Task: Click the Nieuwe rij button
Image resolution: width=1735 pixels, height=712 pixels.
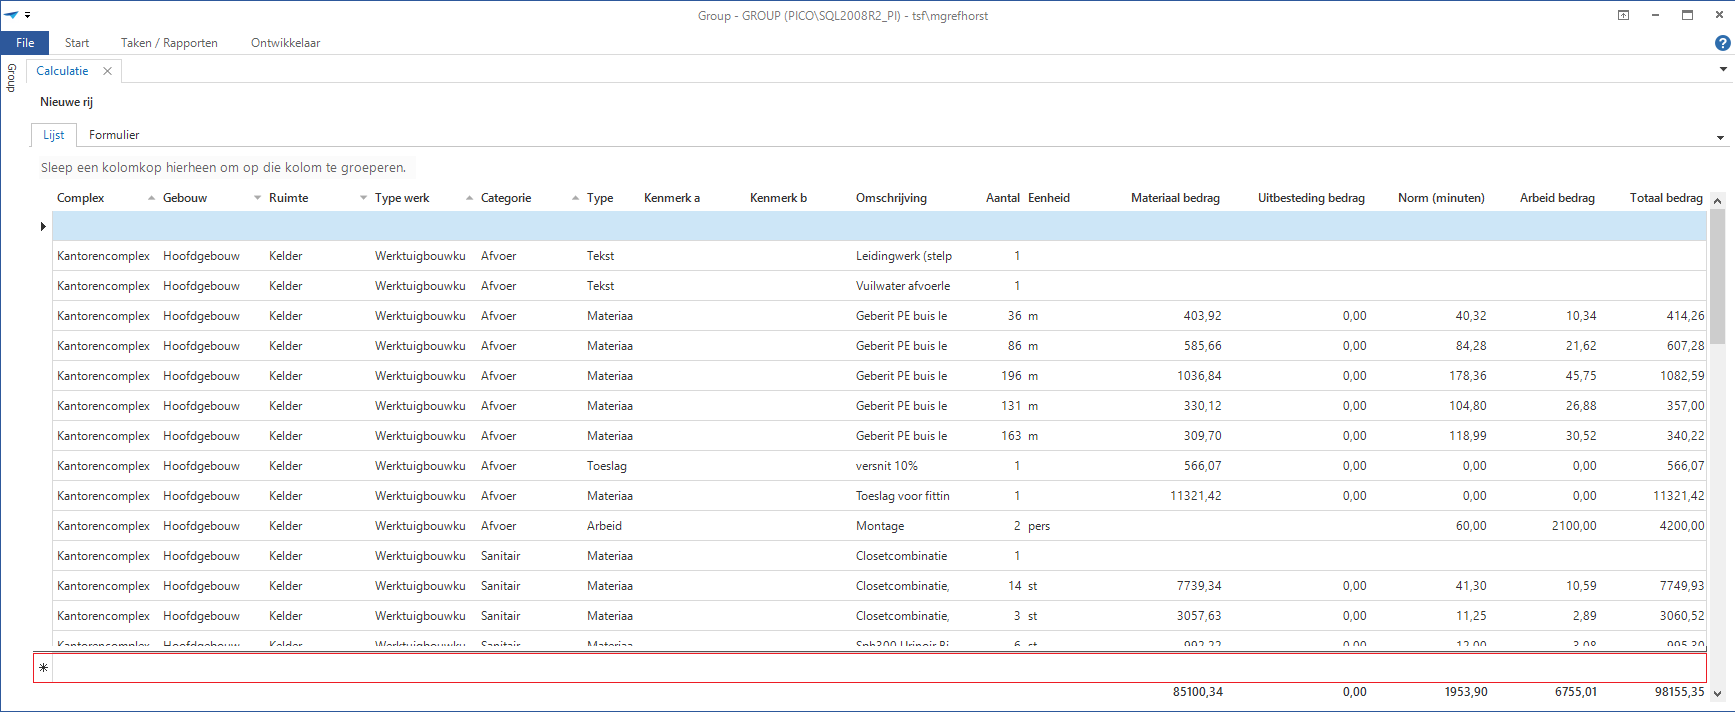Action: (x=66, y=102)
